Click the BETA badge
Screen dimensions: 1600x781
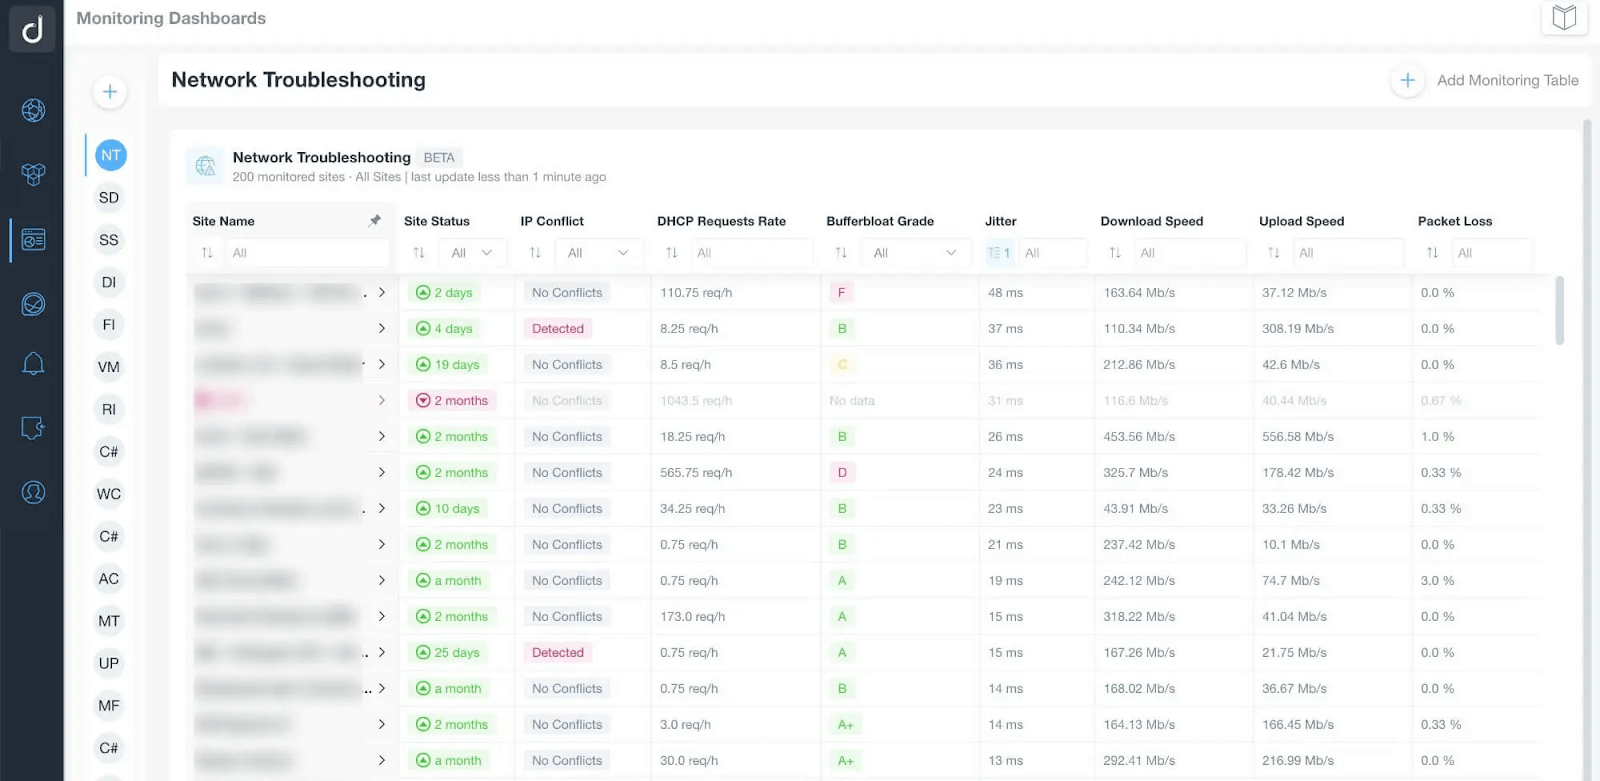click(439, 158)
